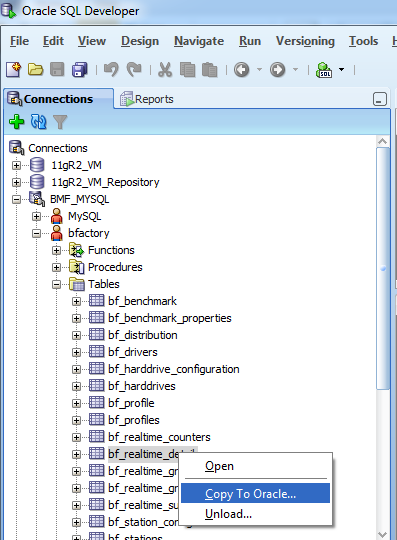Click the Copy icon in toolbar

coord(188,70)
